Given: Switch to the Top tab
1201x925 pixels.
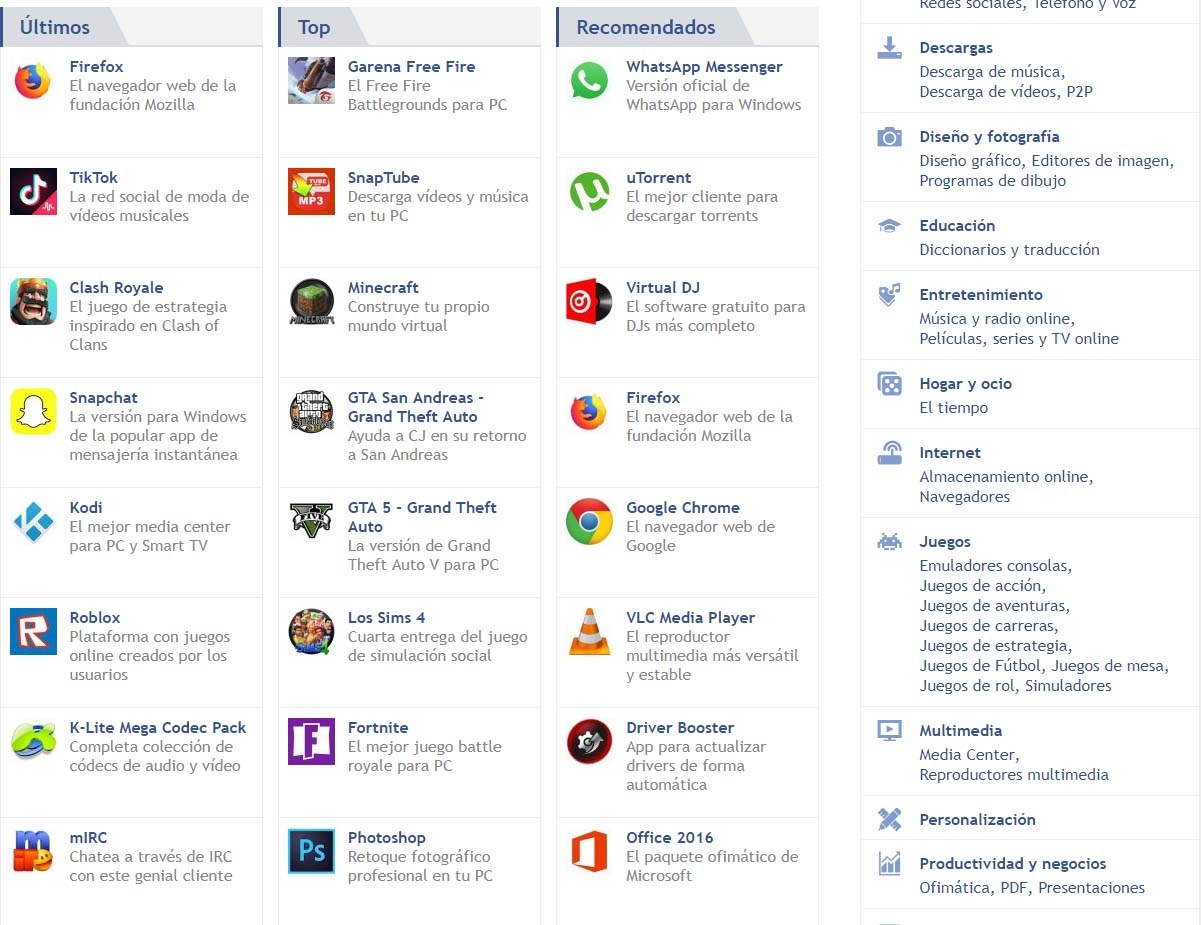Looking at the screenshot, I should pos(314,27).
